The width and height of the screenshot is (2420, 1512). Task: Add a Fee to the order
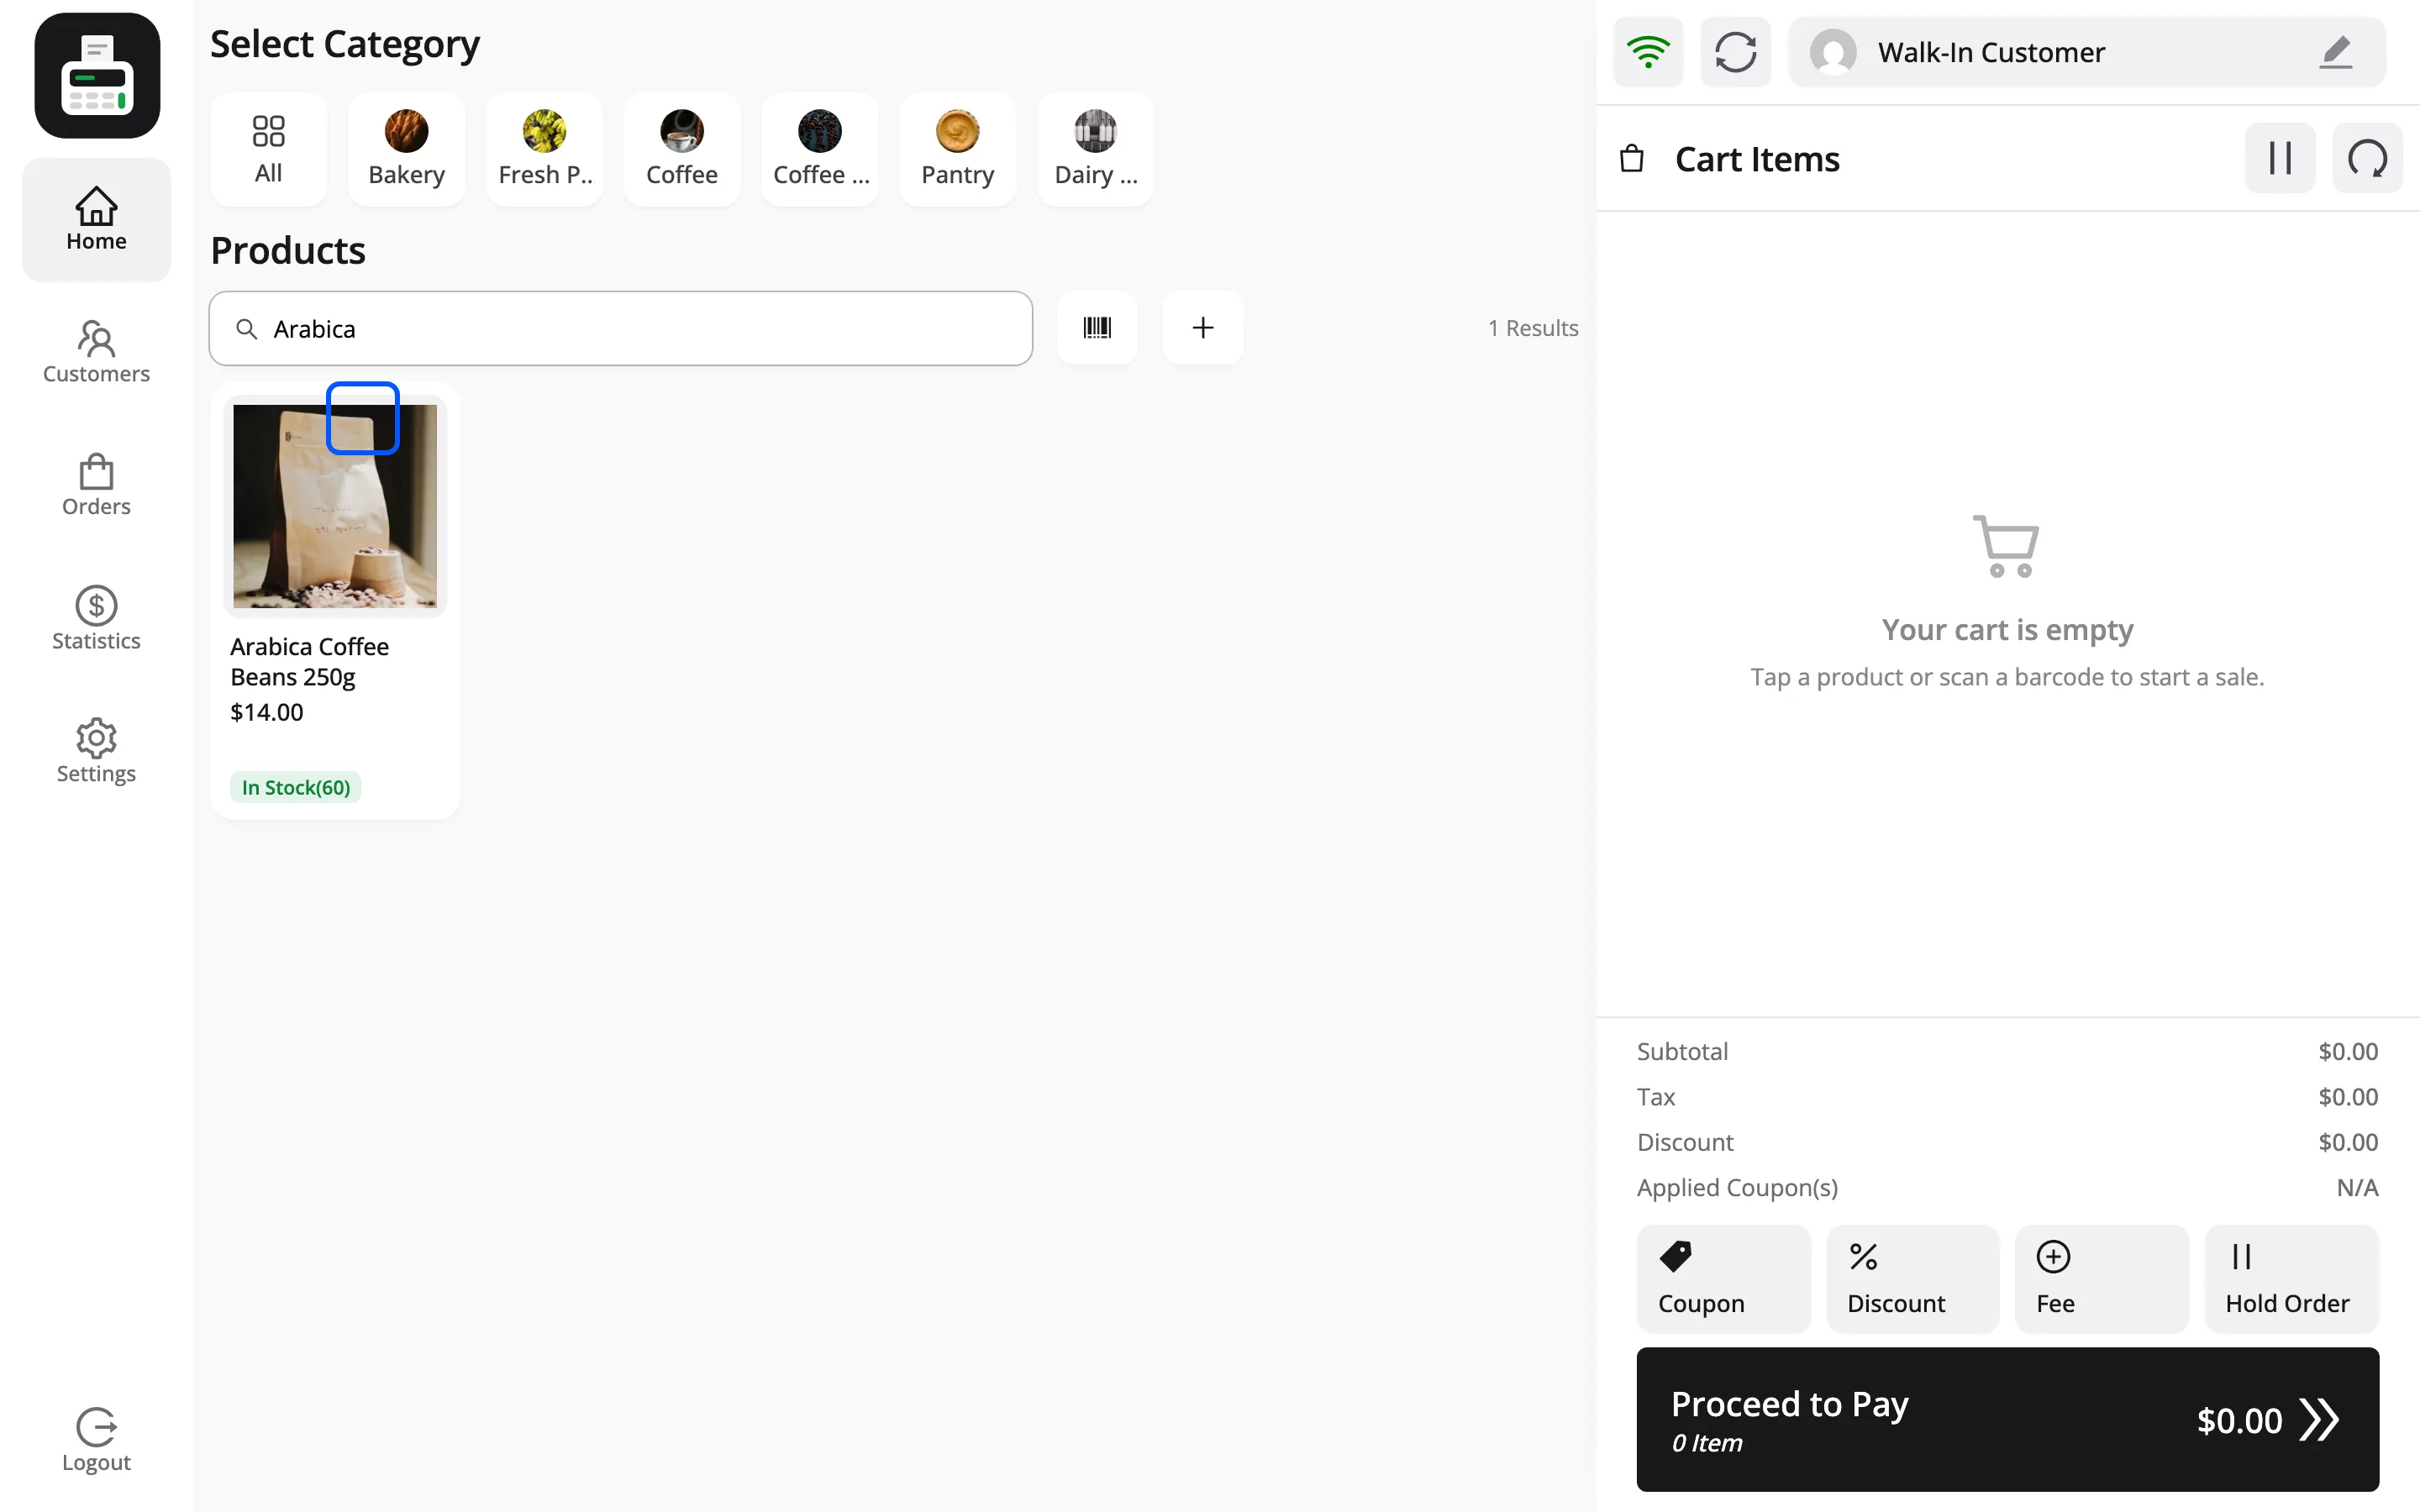coord(2102,1279)
